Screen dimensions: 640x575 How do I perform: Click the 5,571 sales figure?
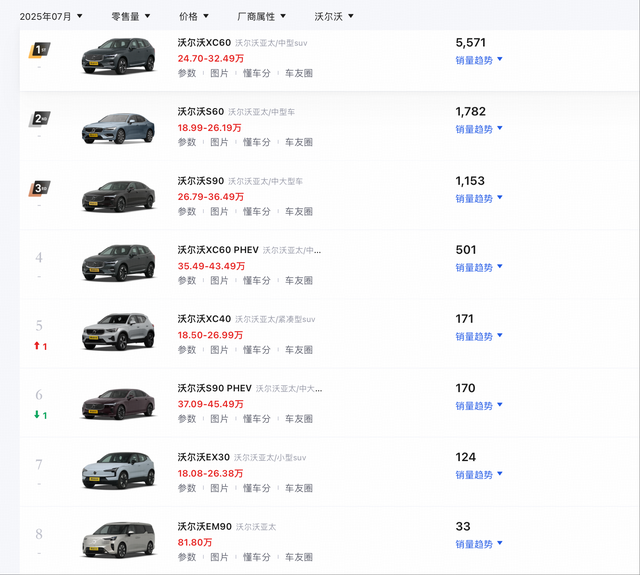point(471,43)
